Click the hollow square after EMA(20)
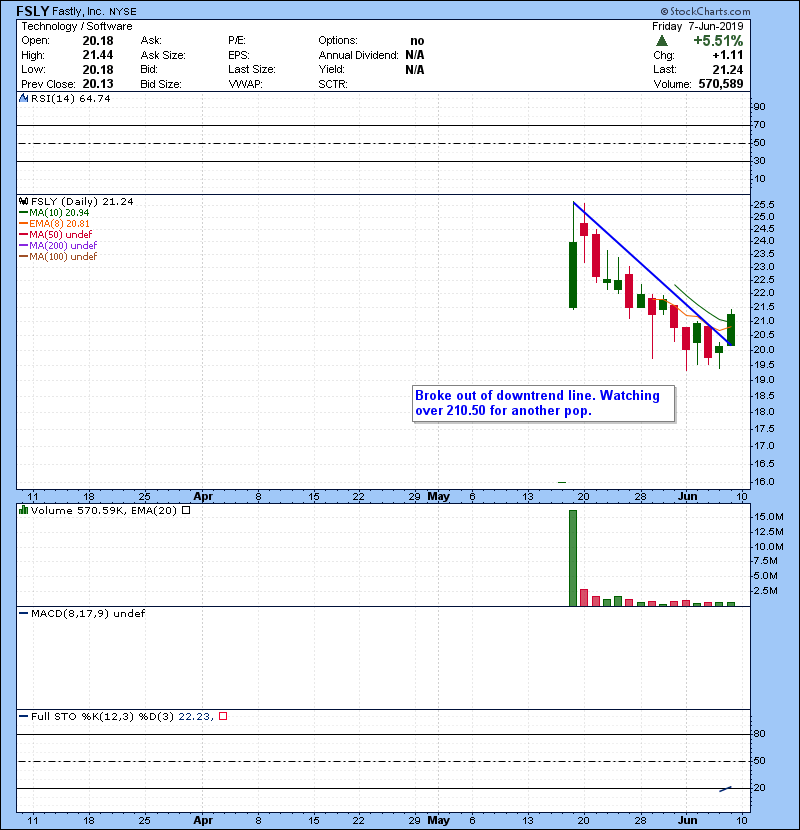 (x=186, y=511)
